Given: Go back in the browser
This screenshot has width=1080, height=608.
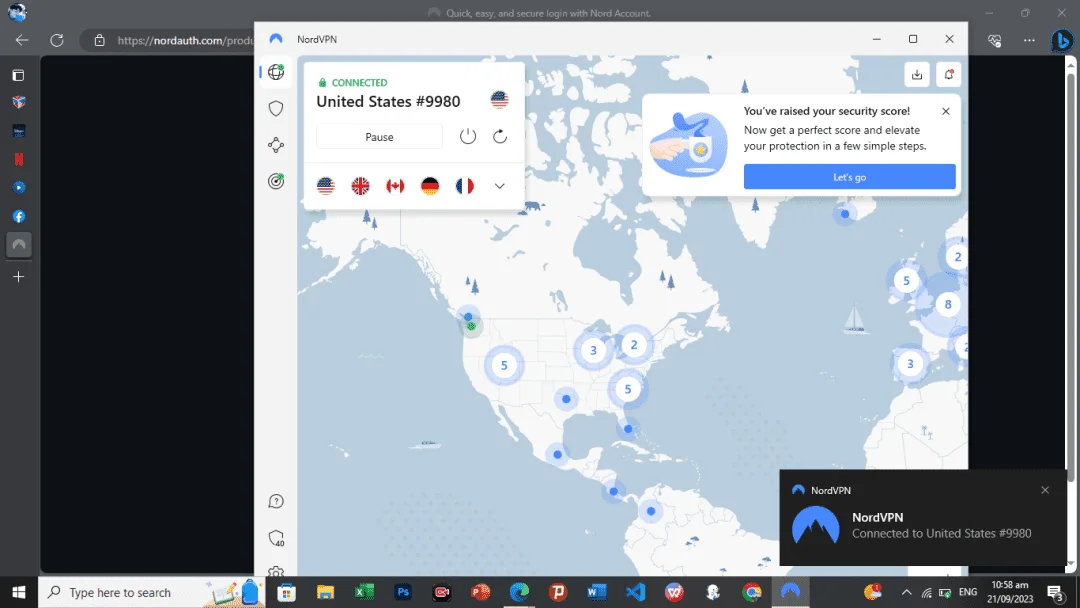Looking at the screenshot, I should 21,40.
